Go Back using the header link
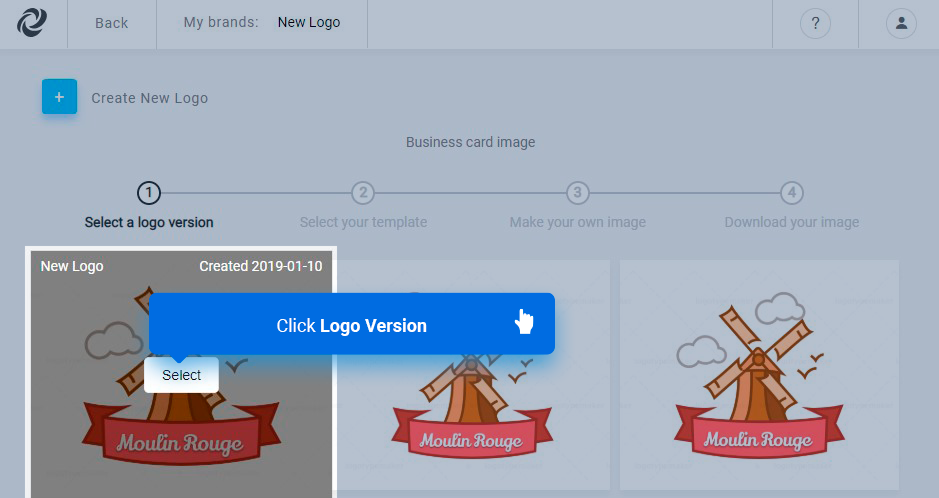Screen dimensions: 939x498 click(x=111, y=23)
